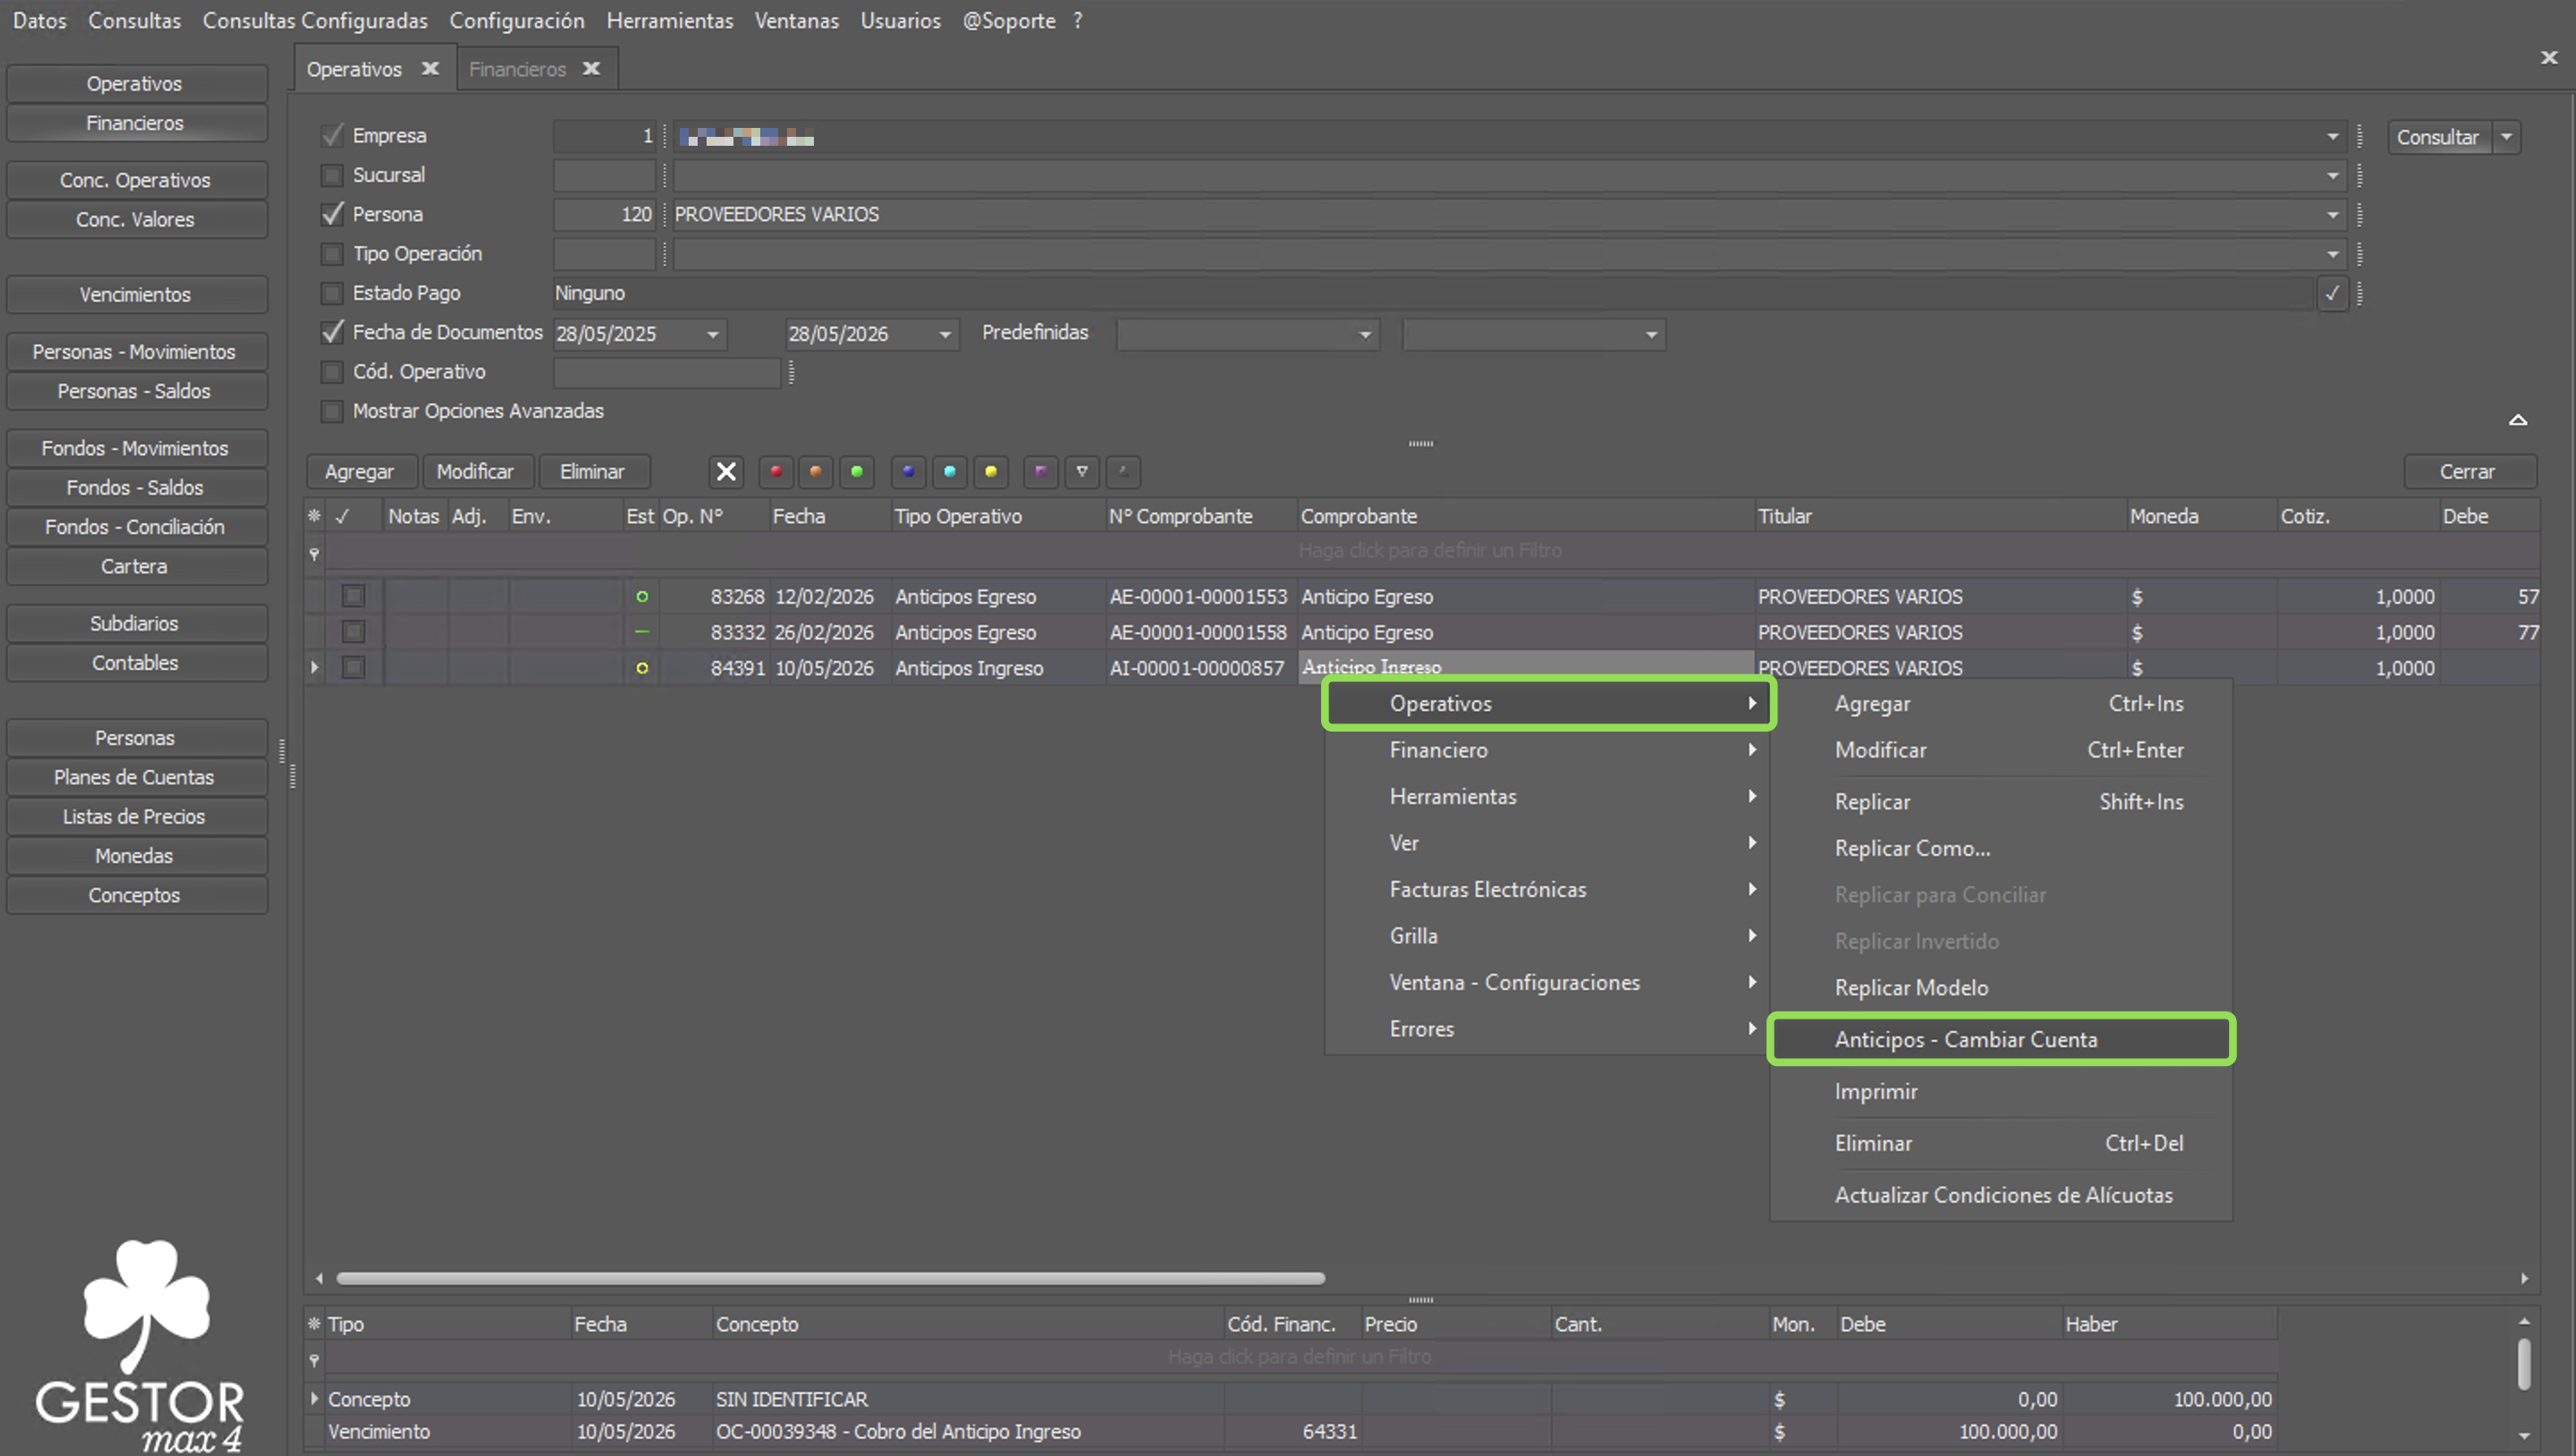Viewport: 2576px width, 1456px height.
Task: Open Personas - Saldos from sidebar
Action: 135,391
